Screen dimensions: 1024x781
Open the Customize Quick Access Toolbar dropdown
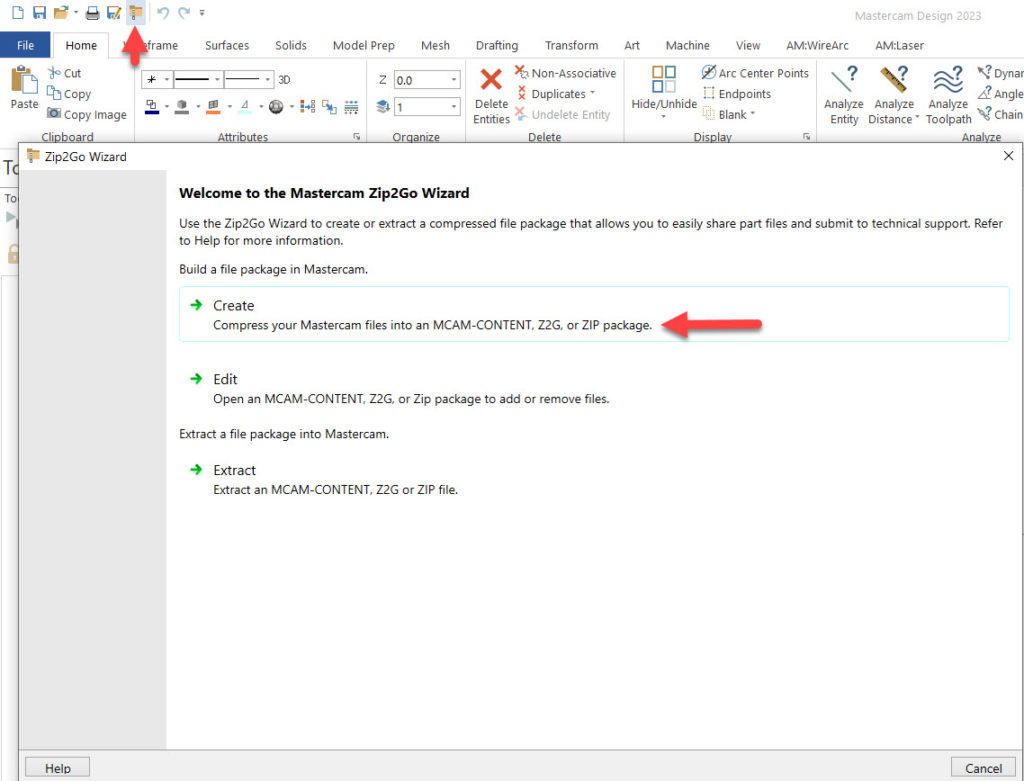(202, 13)
